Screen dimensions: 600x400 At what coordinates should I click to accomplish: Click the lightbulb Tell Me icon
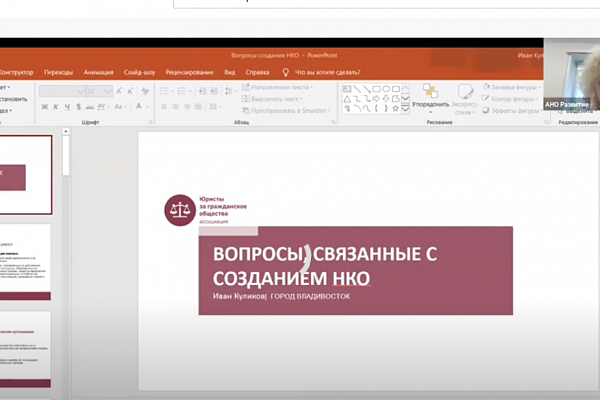pos(285,72)
